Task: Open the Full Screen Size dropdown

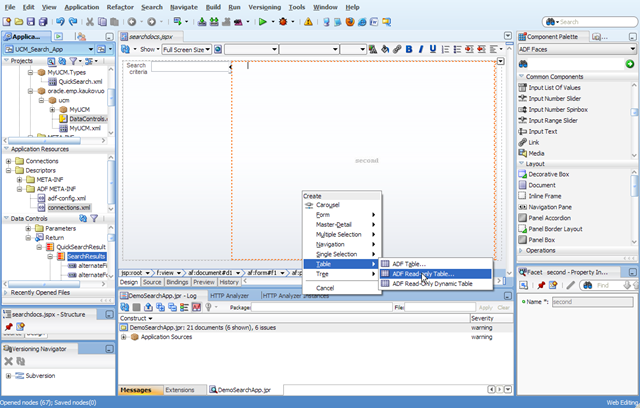Action: coord(187,49)
